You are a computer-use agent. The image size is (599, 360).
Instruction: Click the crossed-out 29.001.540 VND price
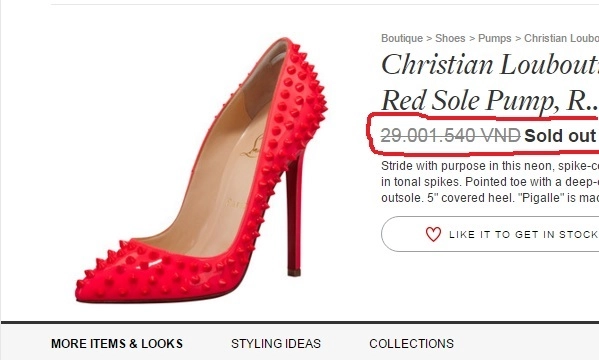tap(450, 135)
